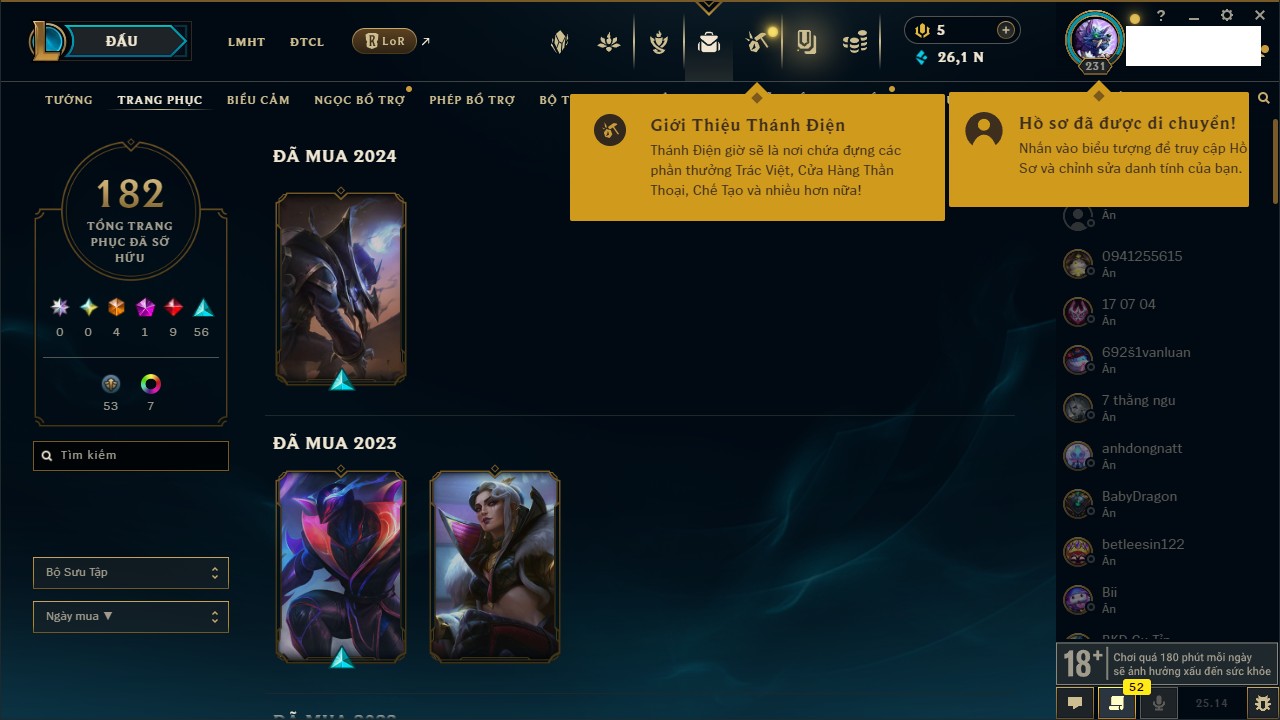The image size is (1280, 720).
Task: Click the profile avatar level 231
Action: tap(1095, 42)
